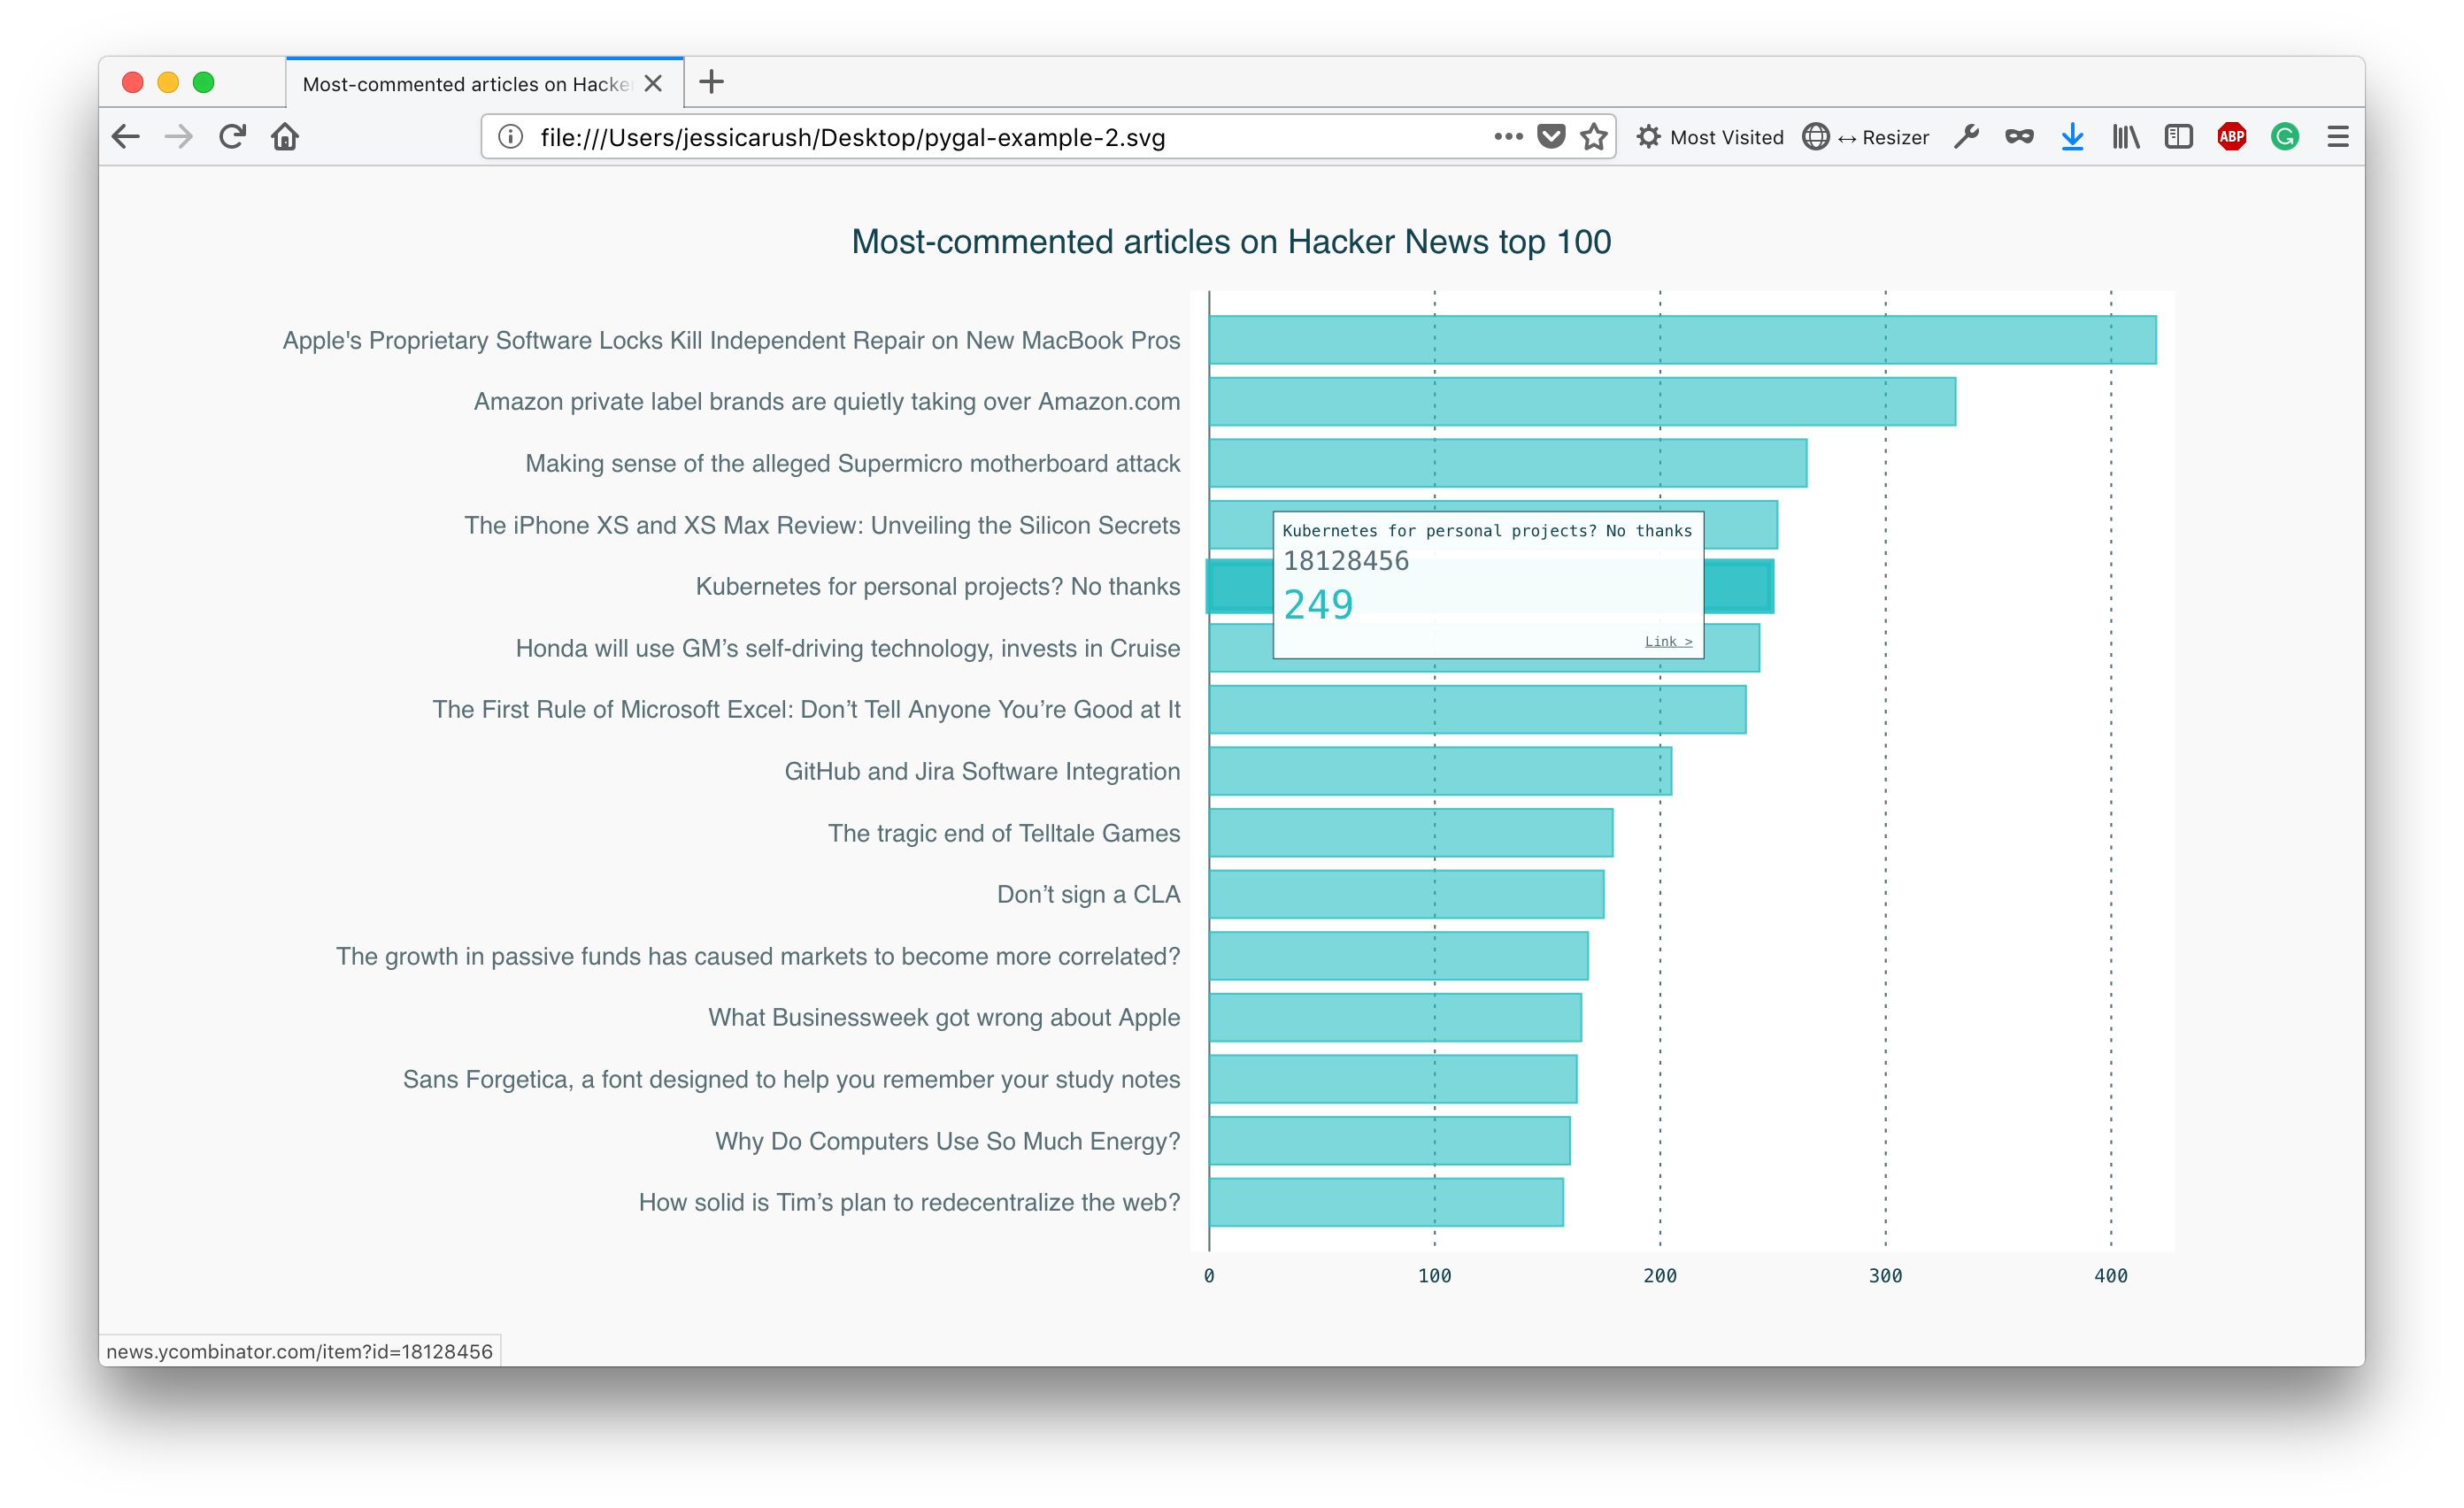Open page actions three-dot menu
The height and width of the screenshot is (1508, 2464).
(1507, 137)
